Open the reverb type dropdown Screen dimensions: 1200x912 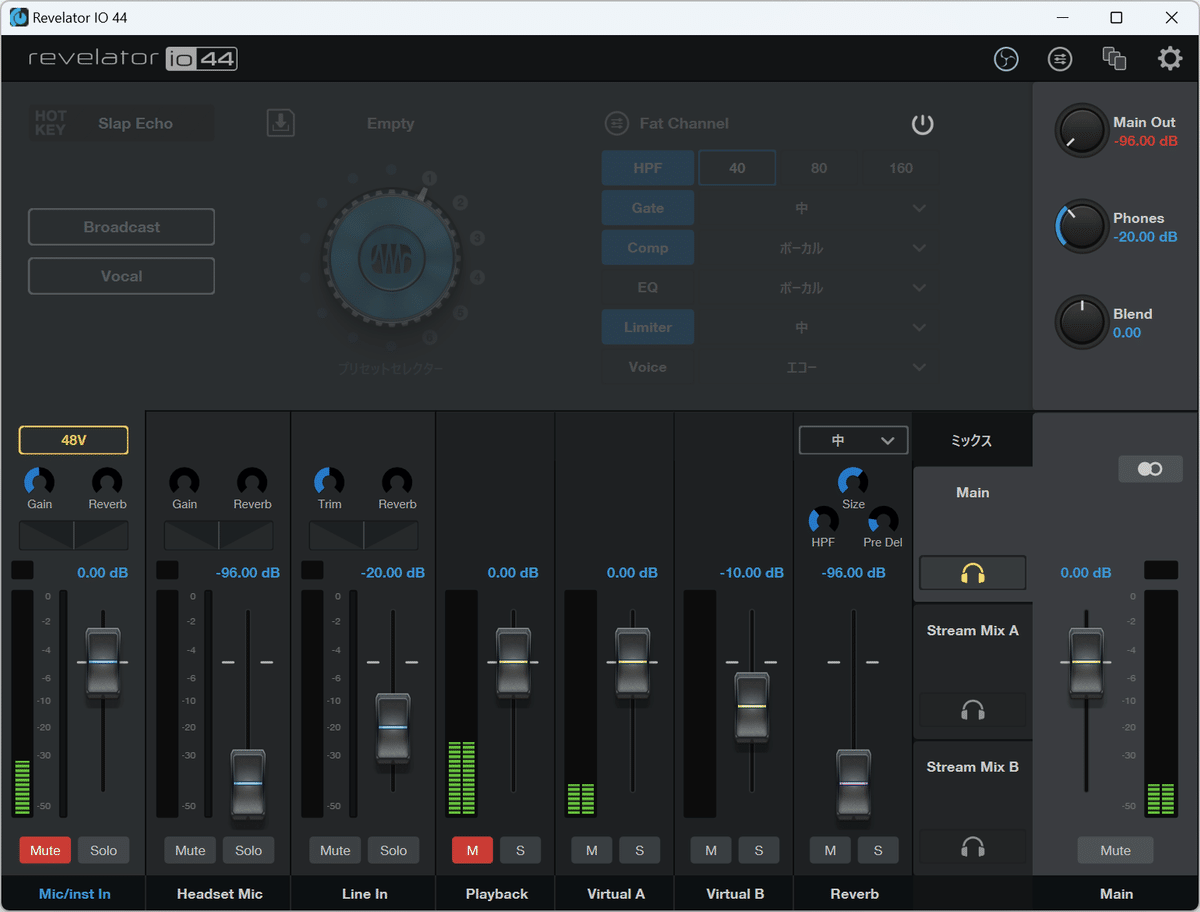(x=853, y=440)
